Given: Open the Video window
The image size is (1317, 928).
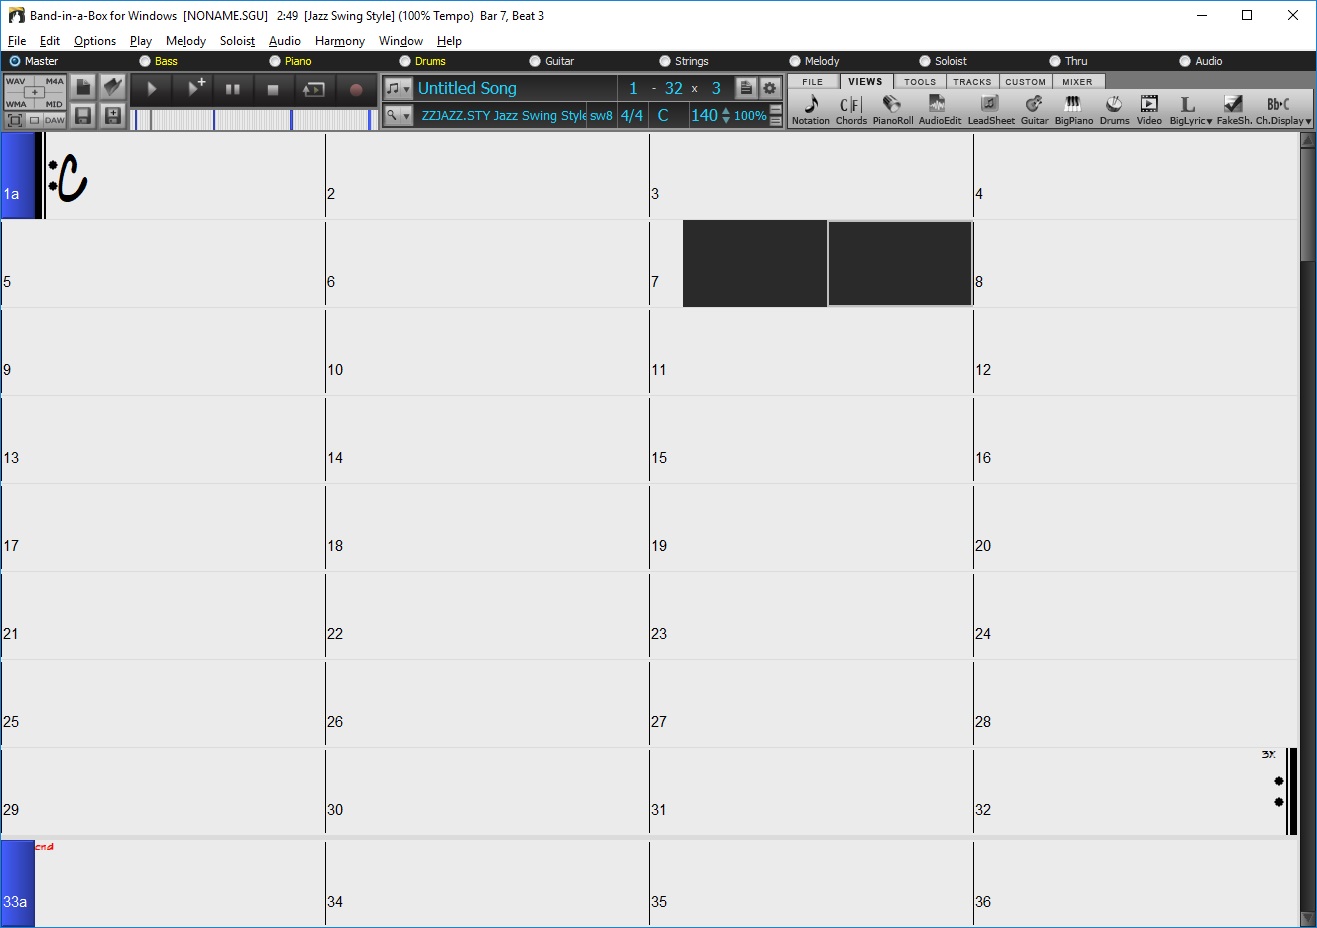Looking at the screenshot, I should (x=1149, y=109).
